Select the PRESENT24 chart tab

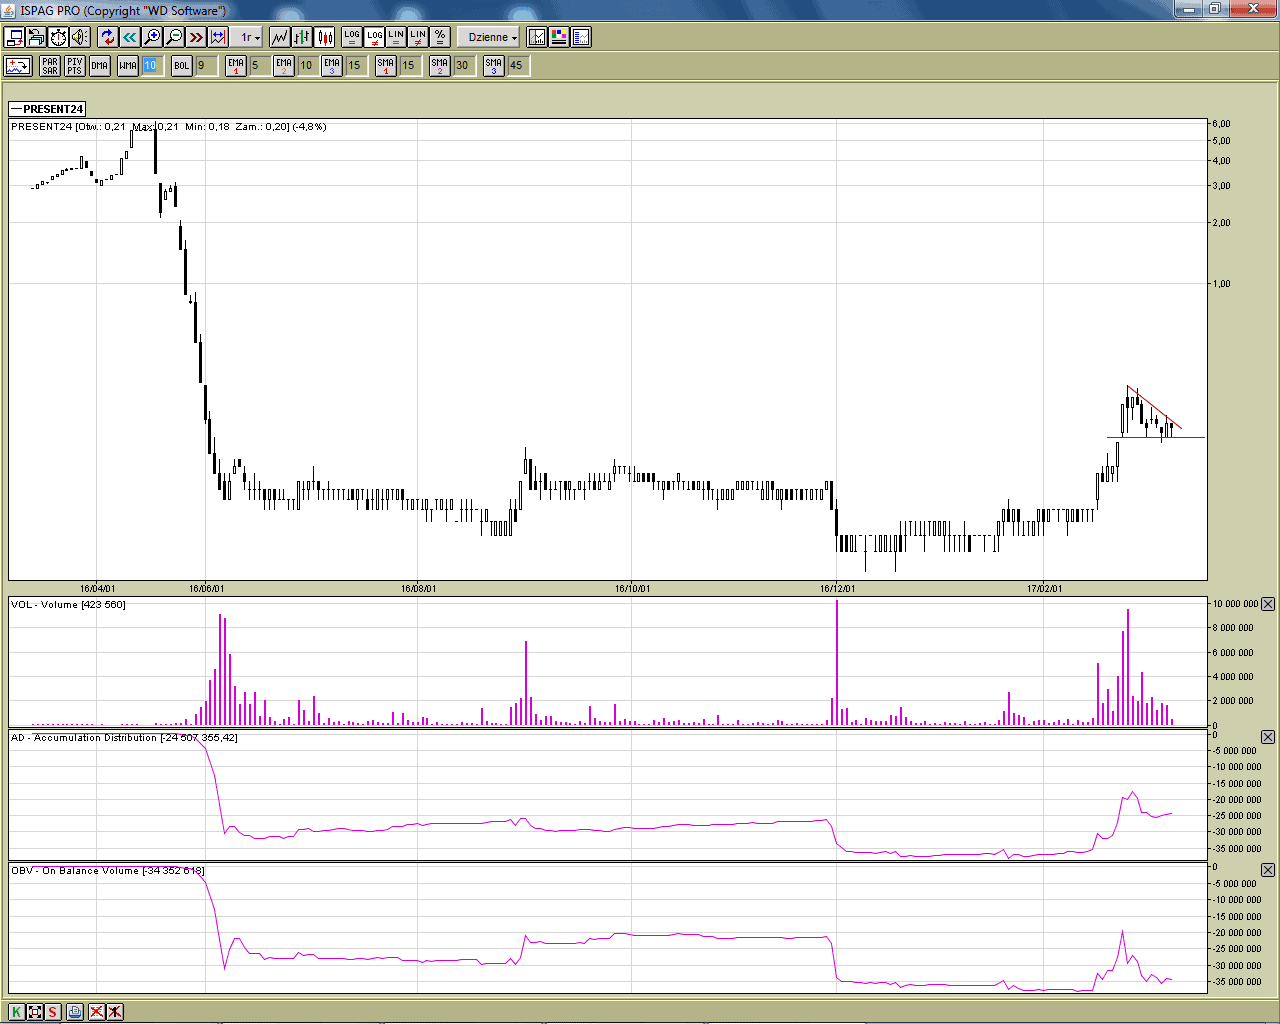[47, 109]
